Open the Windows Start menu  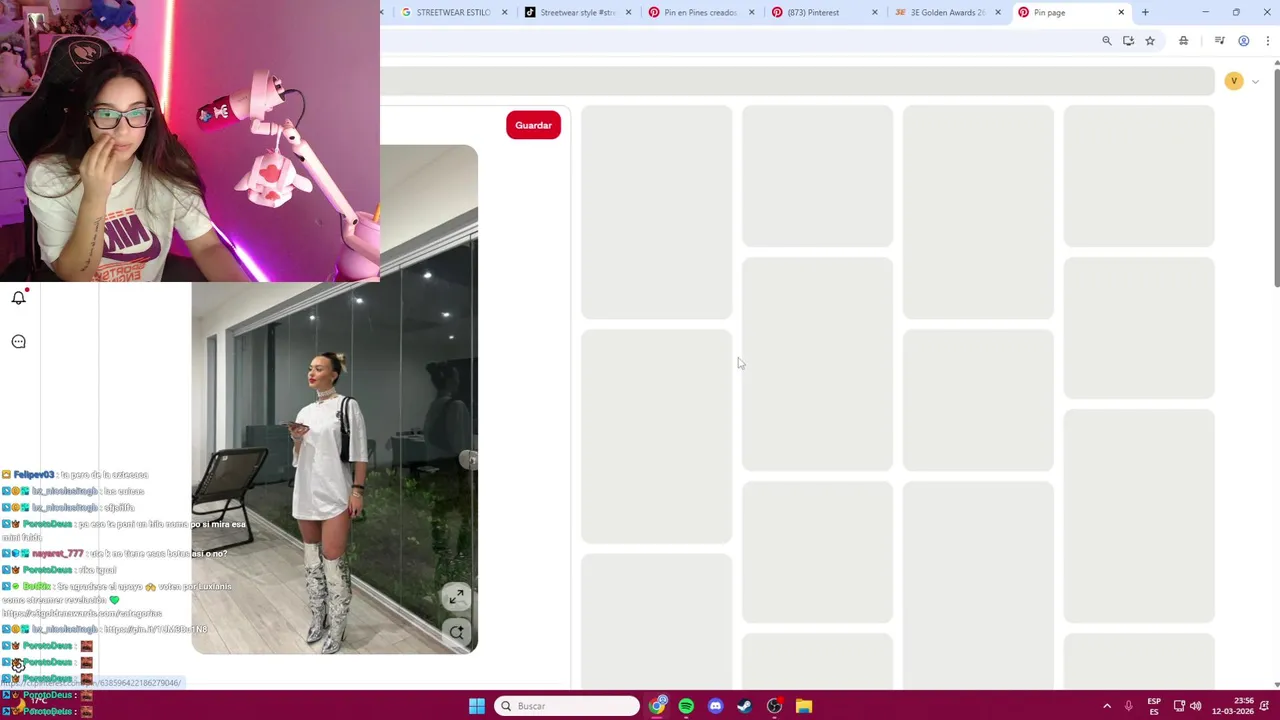477,706
